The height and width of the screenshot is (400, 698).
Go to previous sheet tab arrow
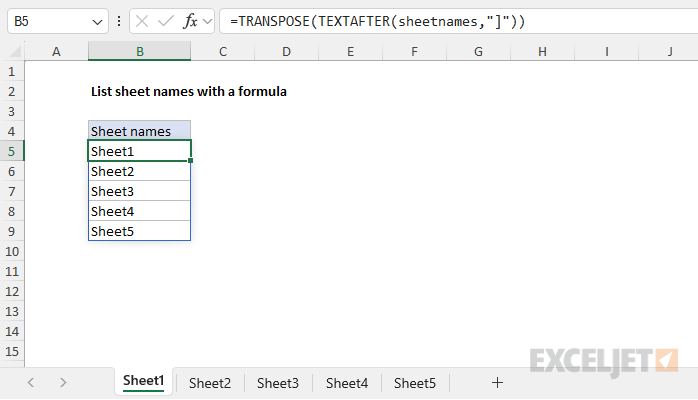pos(31,383)
